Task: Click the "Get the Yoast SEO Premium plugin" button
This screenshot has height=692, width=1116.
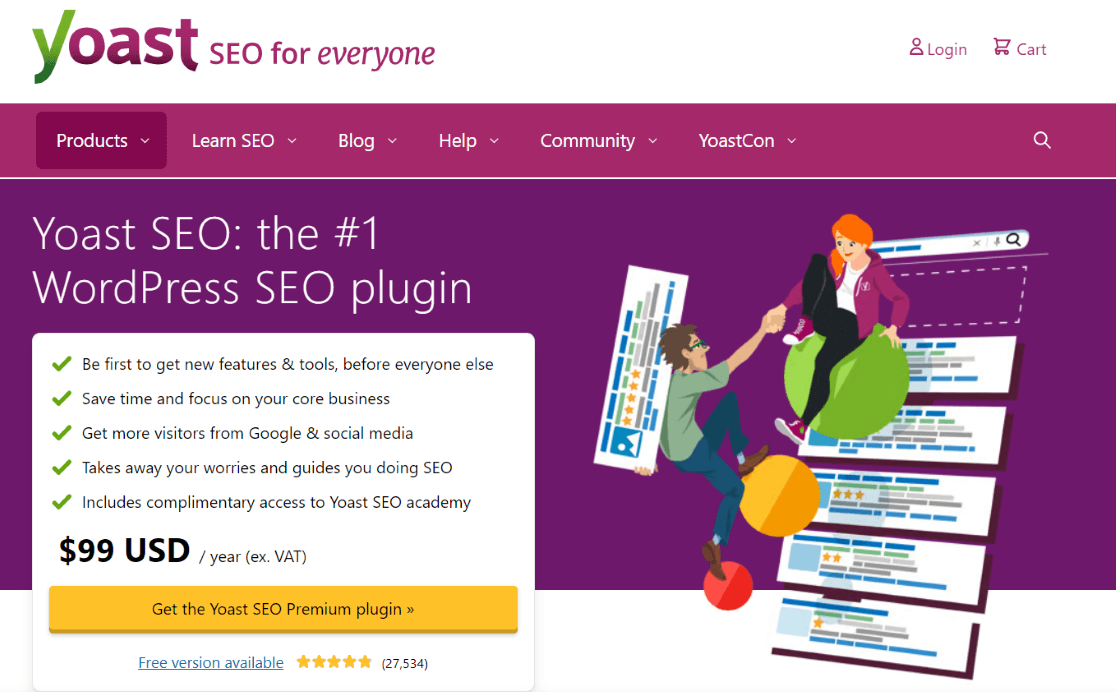Action: (x=283, y=608)
